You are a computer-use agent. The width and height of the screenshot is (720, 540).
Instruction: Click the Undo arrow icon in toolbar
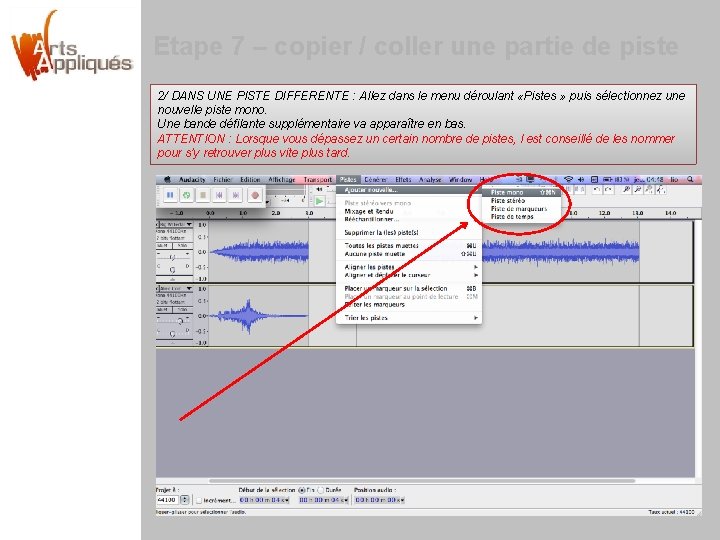pos(596,189)
